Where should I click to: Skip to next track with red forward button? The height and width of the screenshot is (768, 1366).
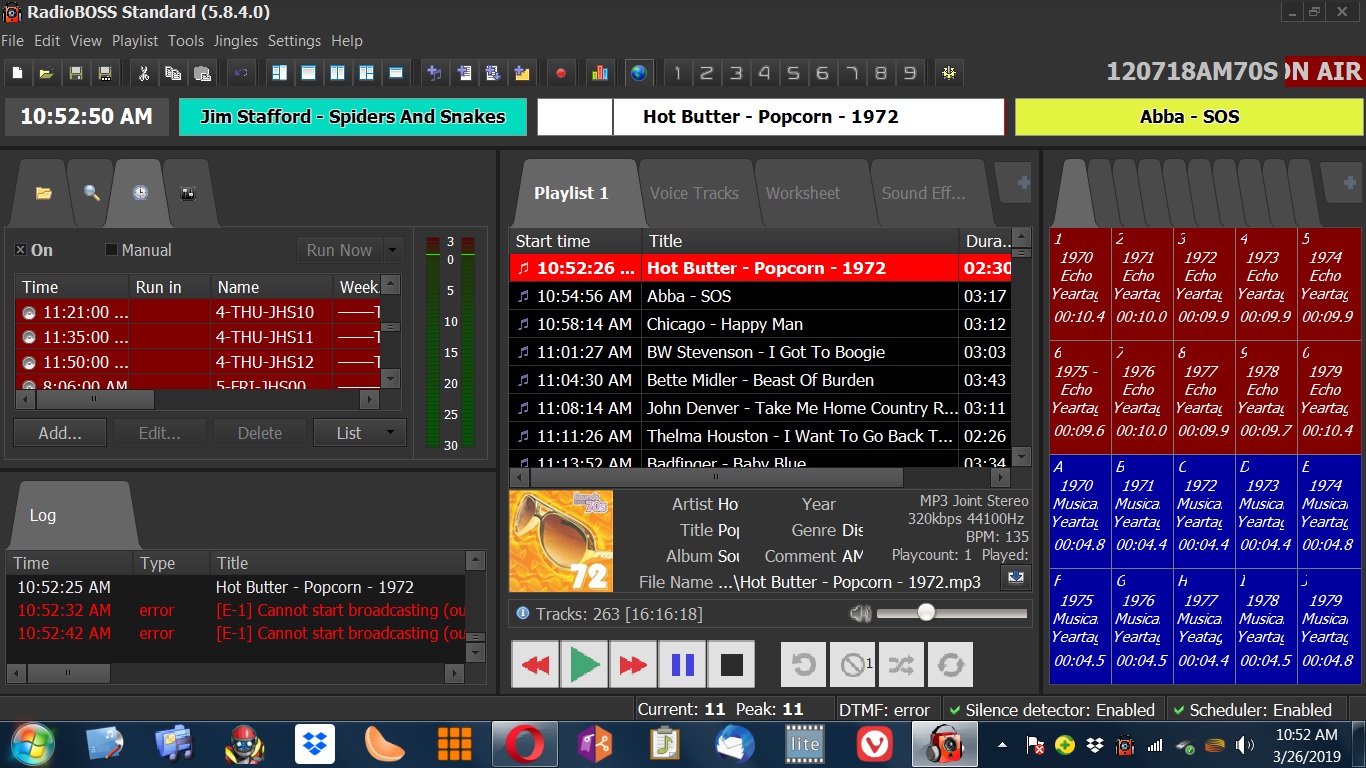click(x=633, y=665)
